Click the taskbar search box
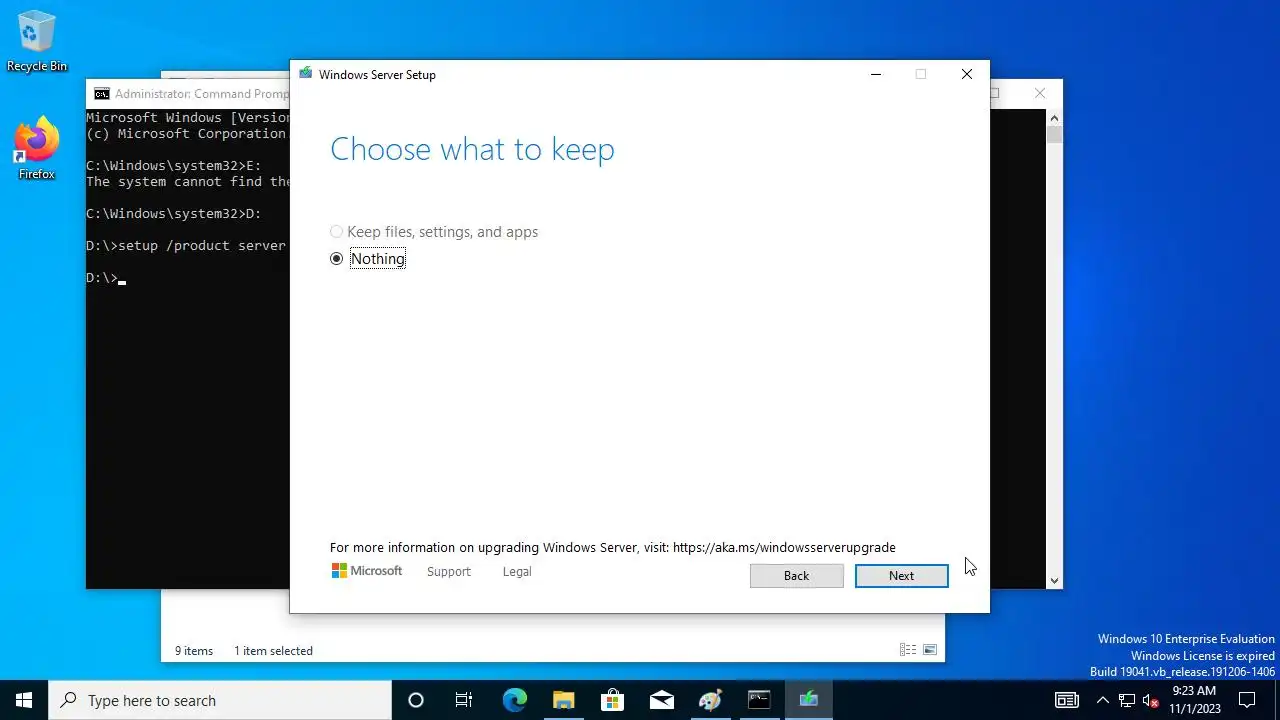Image resolution: width=1280 pixels, height=720 pixels. [220, 700]
